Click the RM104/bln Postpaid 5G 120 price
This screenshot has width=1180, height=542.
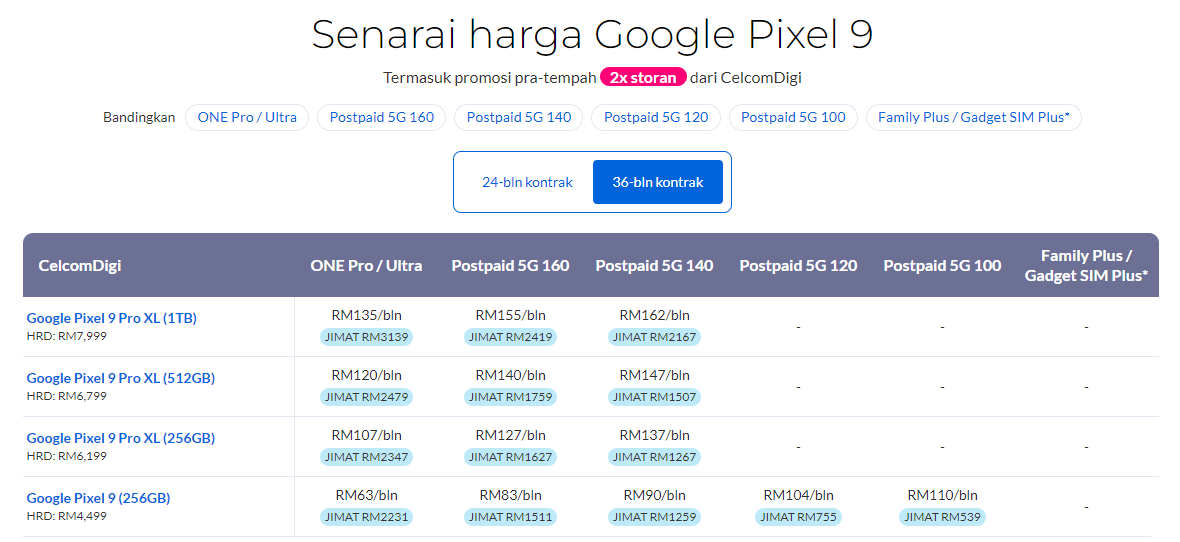click(798, 495)
